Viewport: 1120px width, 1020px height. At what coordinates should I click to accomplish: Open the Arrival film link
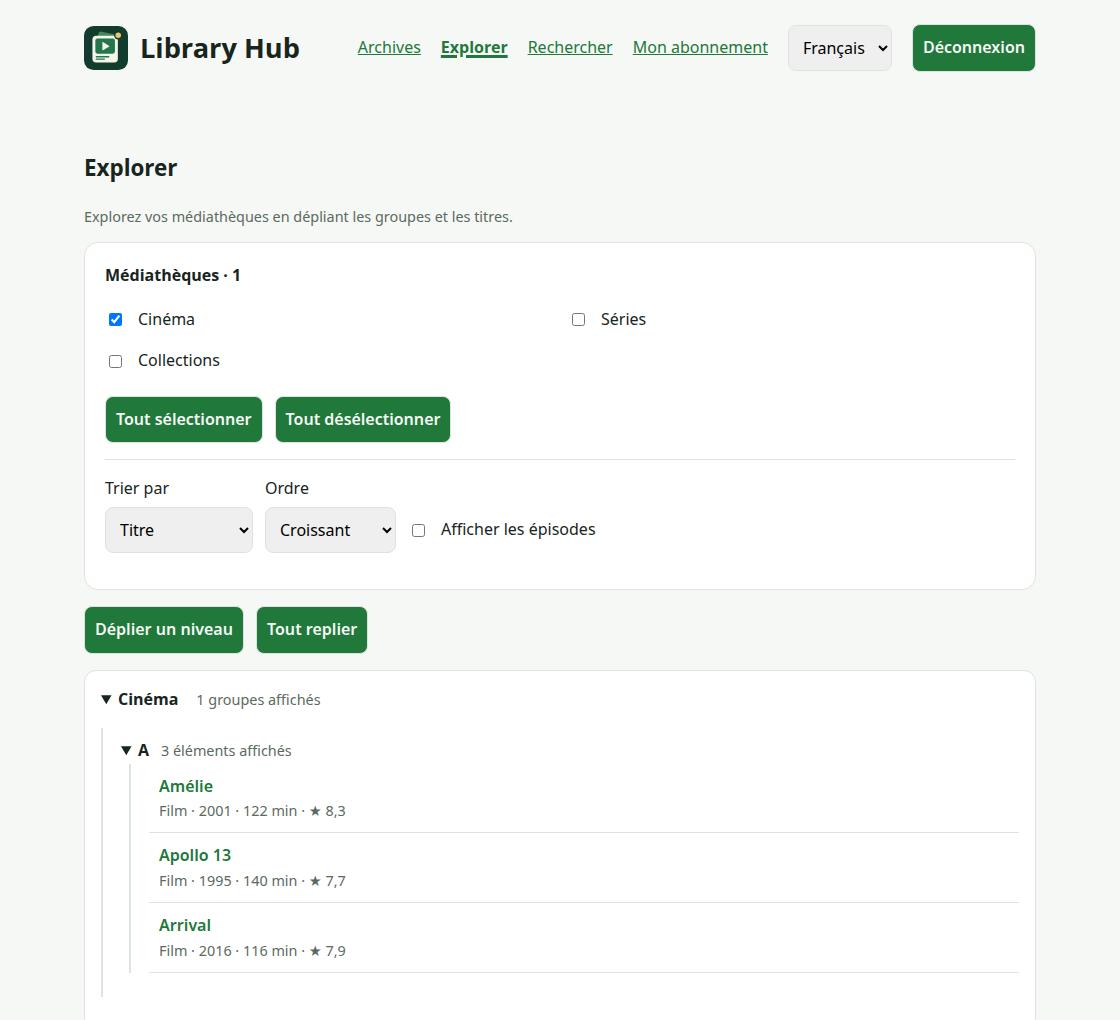185,926
